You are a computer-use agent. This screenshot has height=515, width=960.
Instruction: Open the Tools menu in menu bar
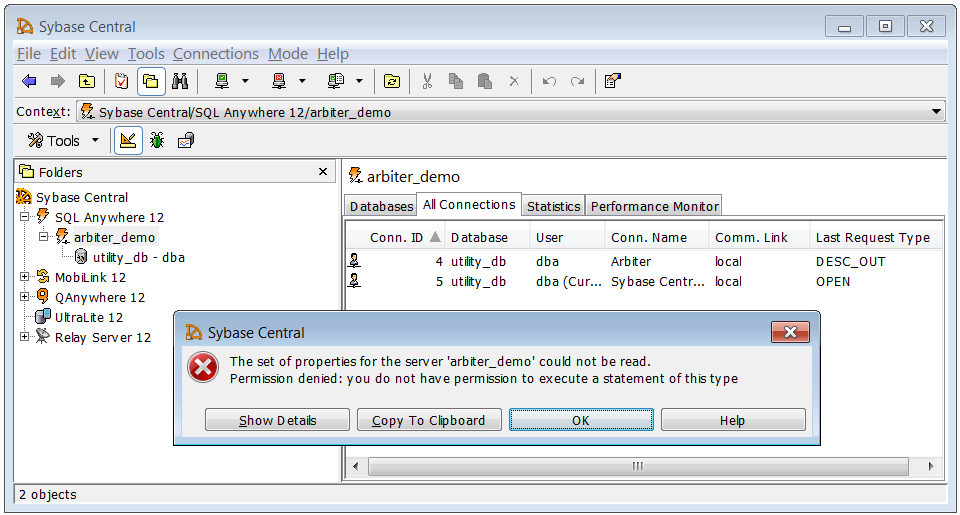146,54
